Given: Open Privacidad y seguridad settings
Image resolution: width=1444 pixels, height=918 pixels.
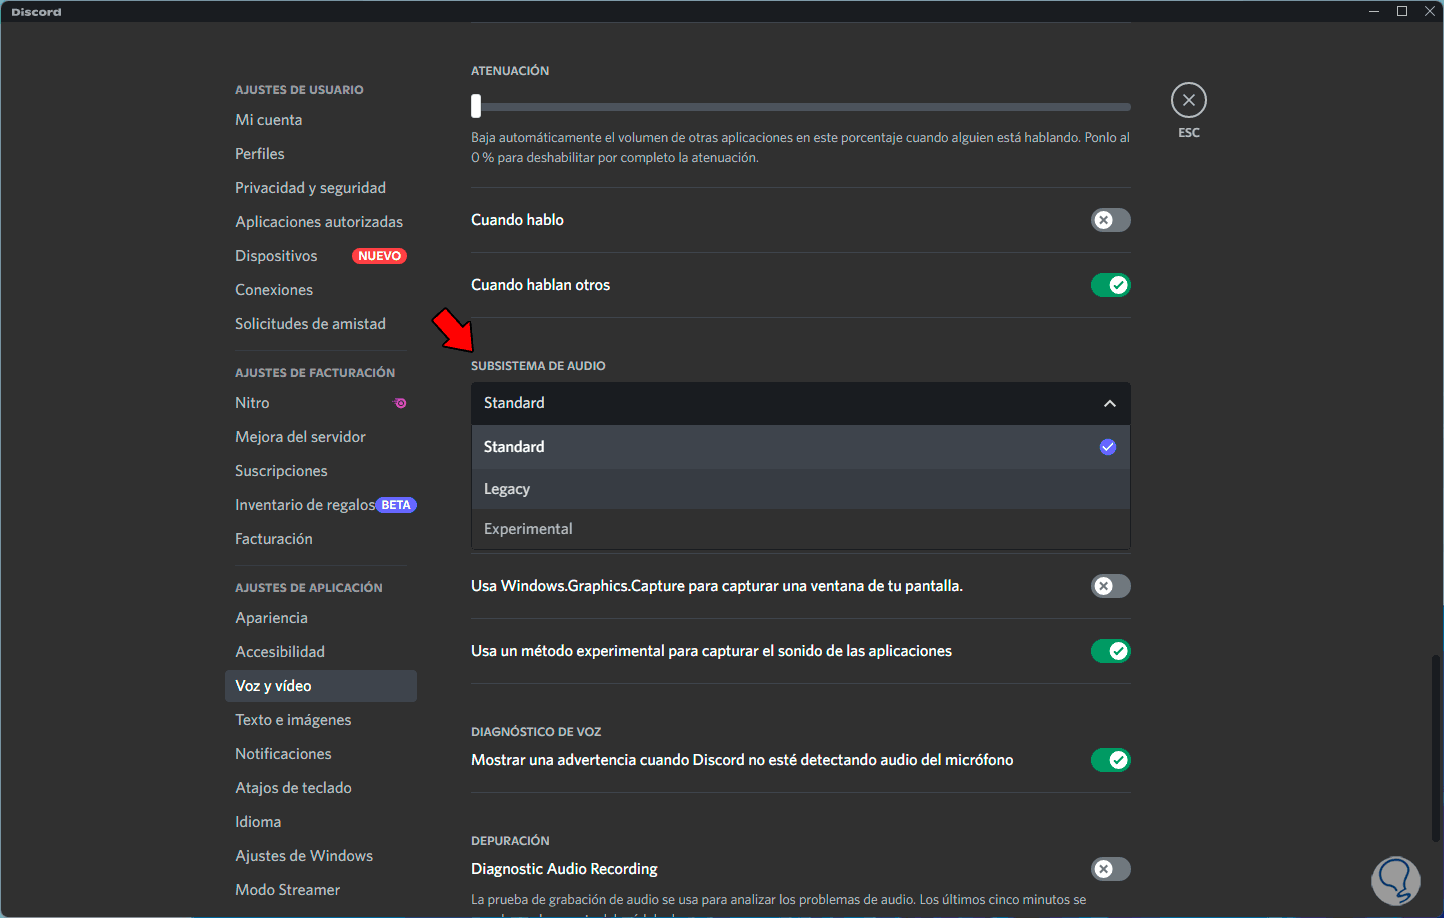Looking at the screenshot, I should click(x=310, y=188).
